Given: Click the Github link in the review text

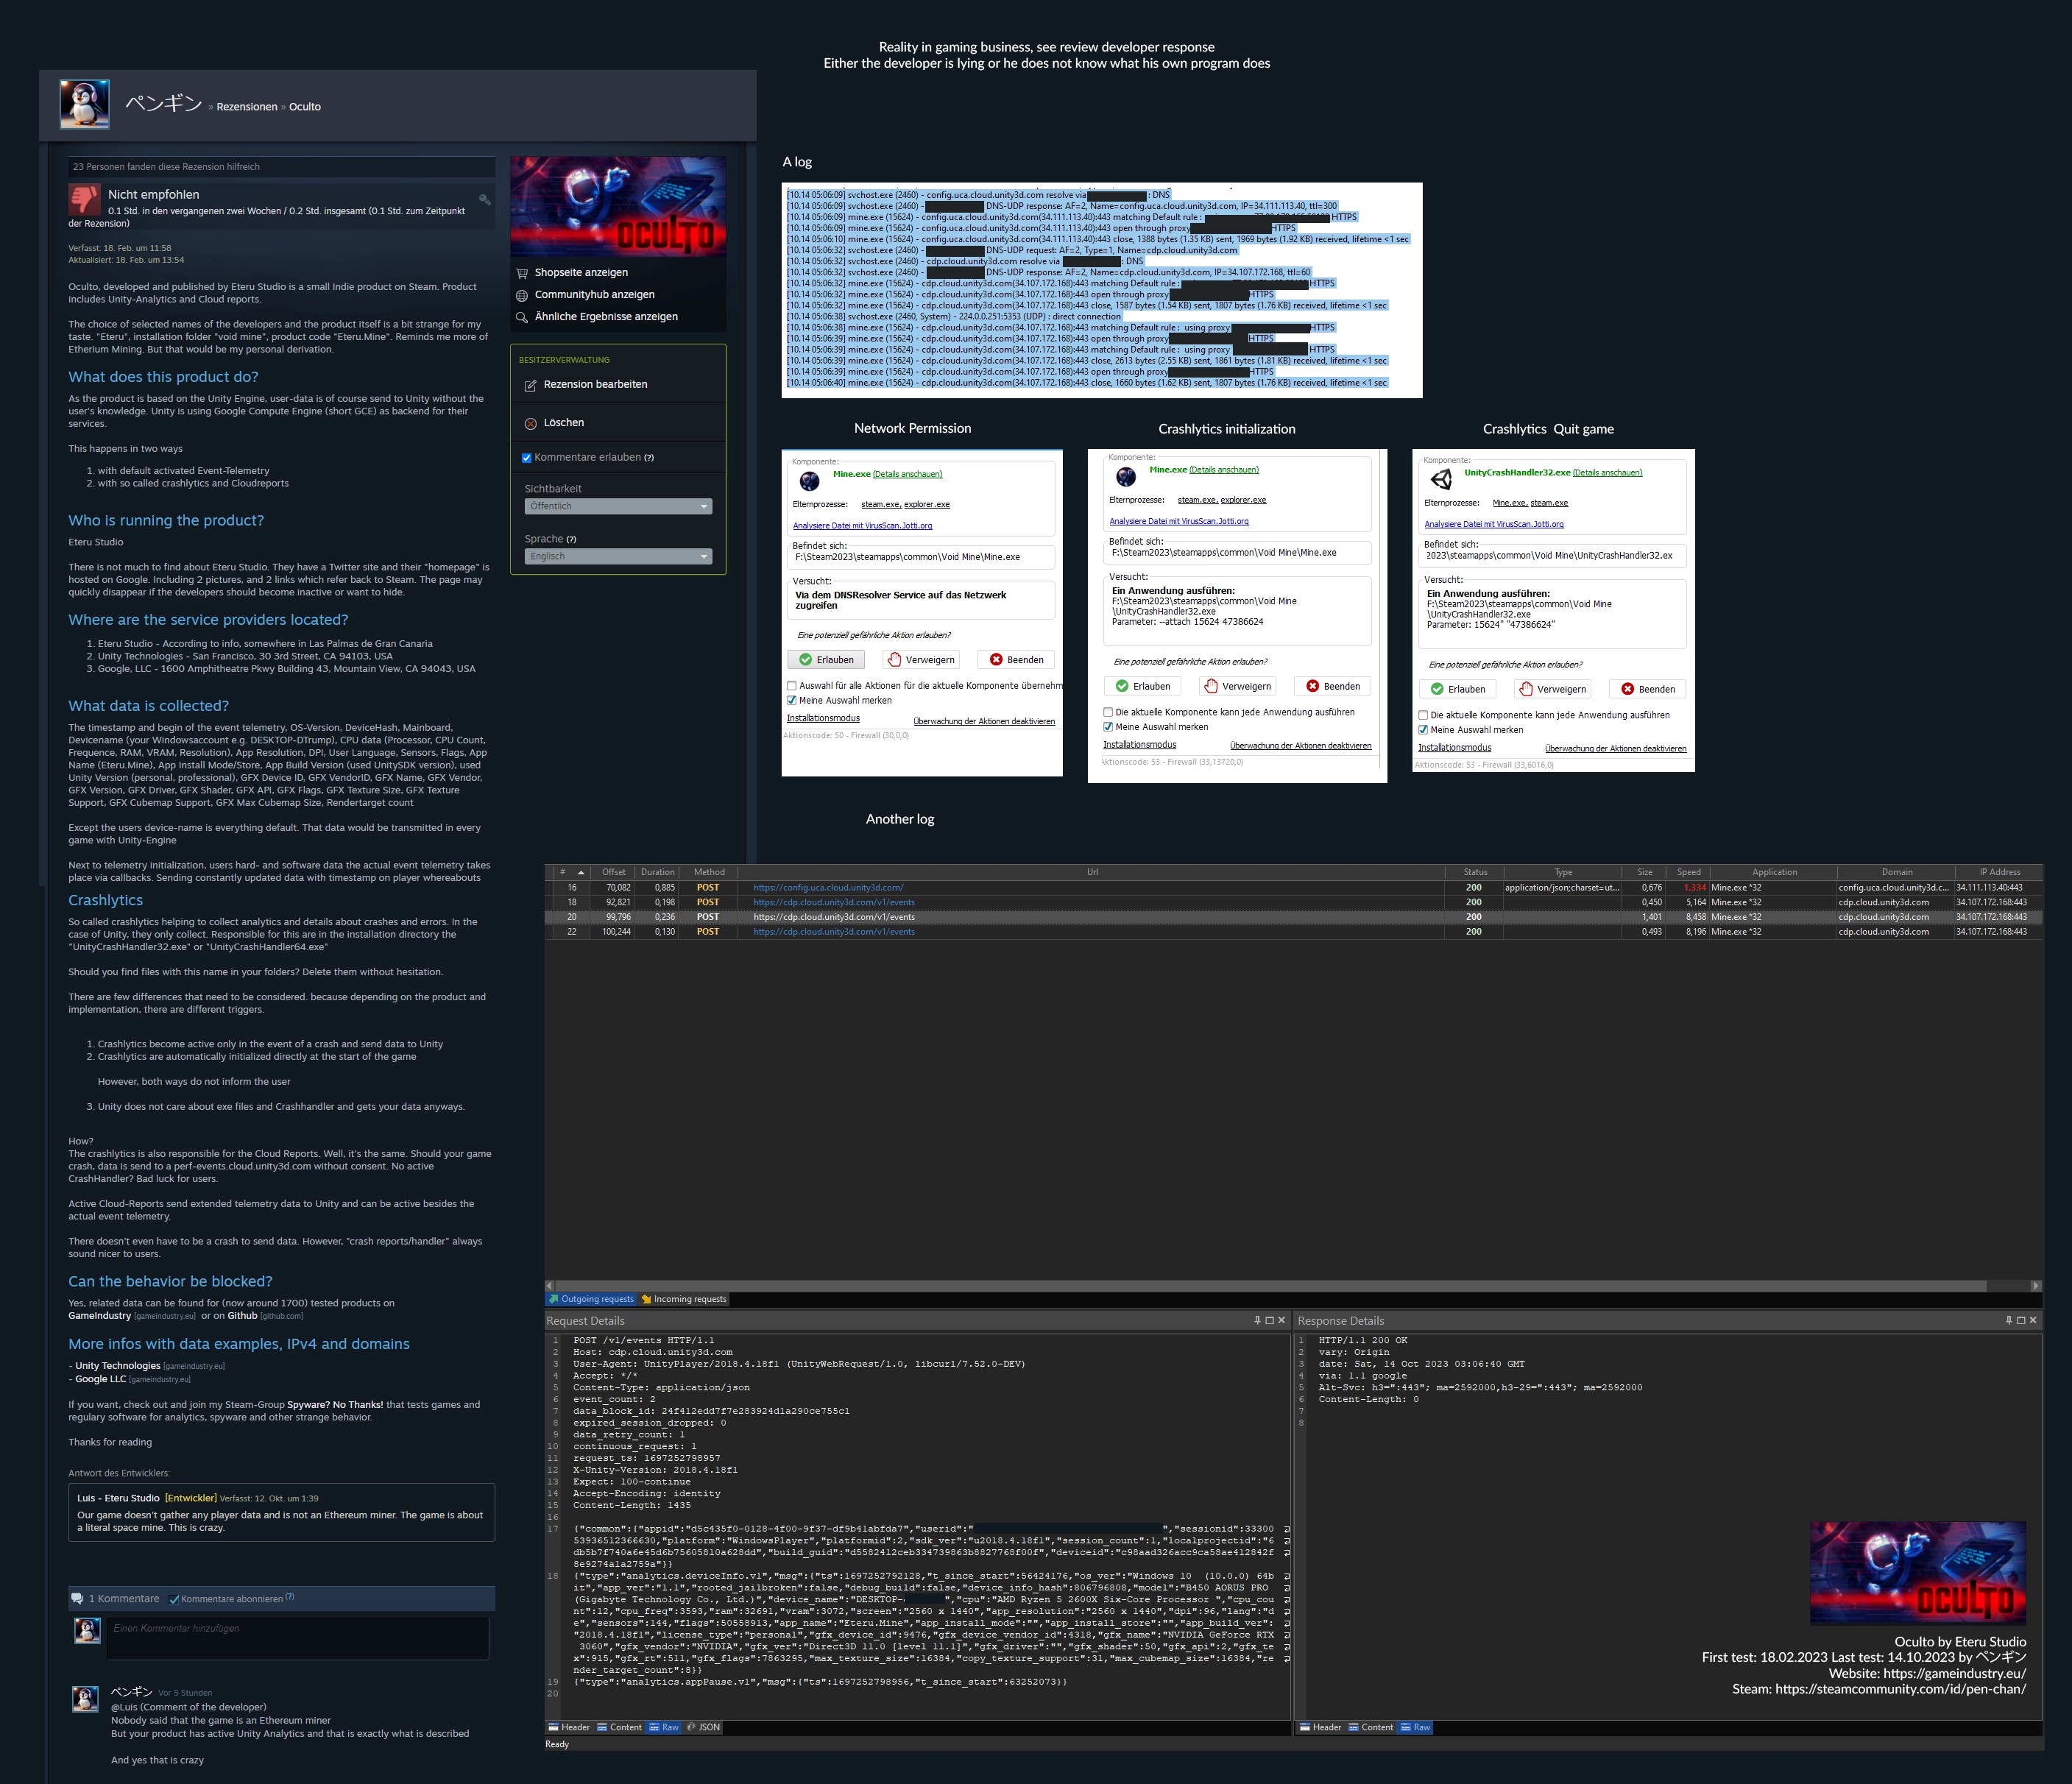Looking at the screenshot, I should pyautogui.click(x=242, y=1317).
